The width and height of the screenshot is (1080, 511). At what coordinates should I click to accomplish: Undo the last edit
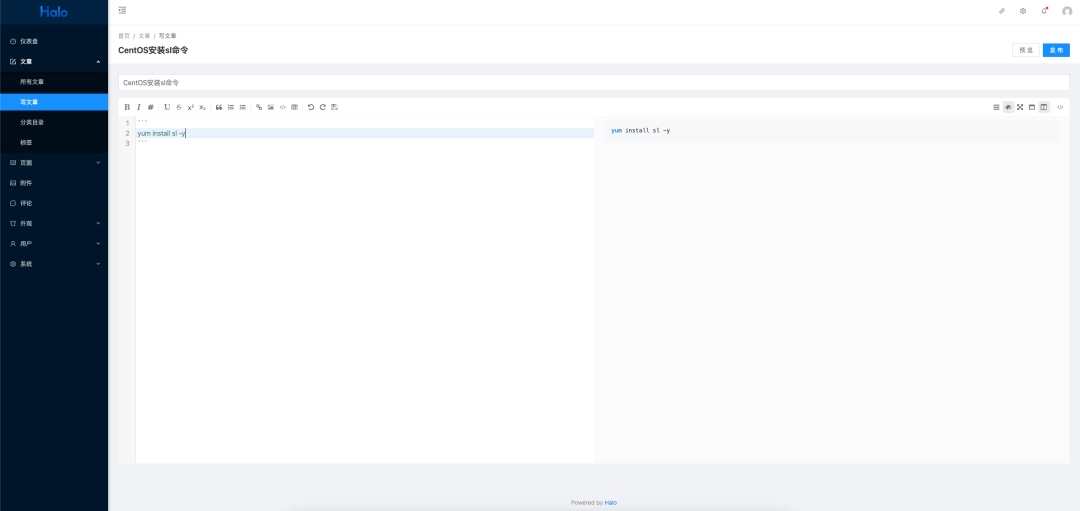311,107
